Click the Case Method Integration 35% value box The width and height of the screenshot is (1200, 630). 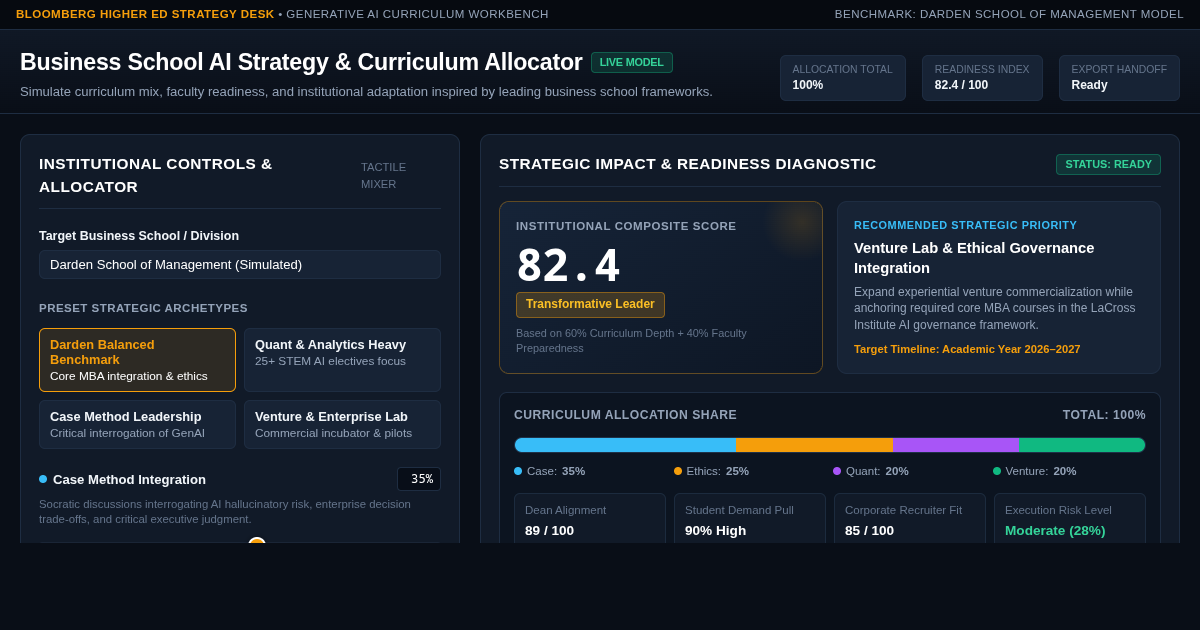click(419, 479)
